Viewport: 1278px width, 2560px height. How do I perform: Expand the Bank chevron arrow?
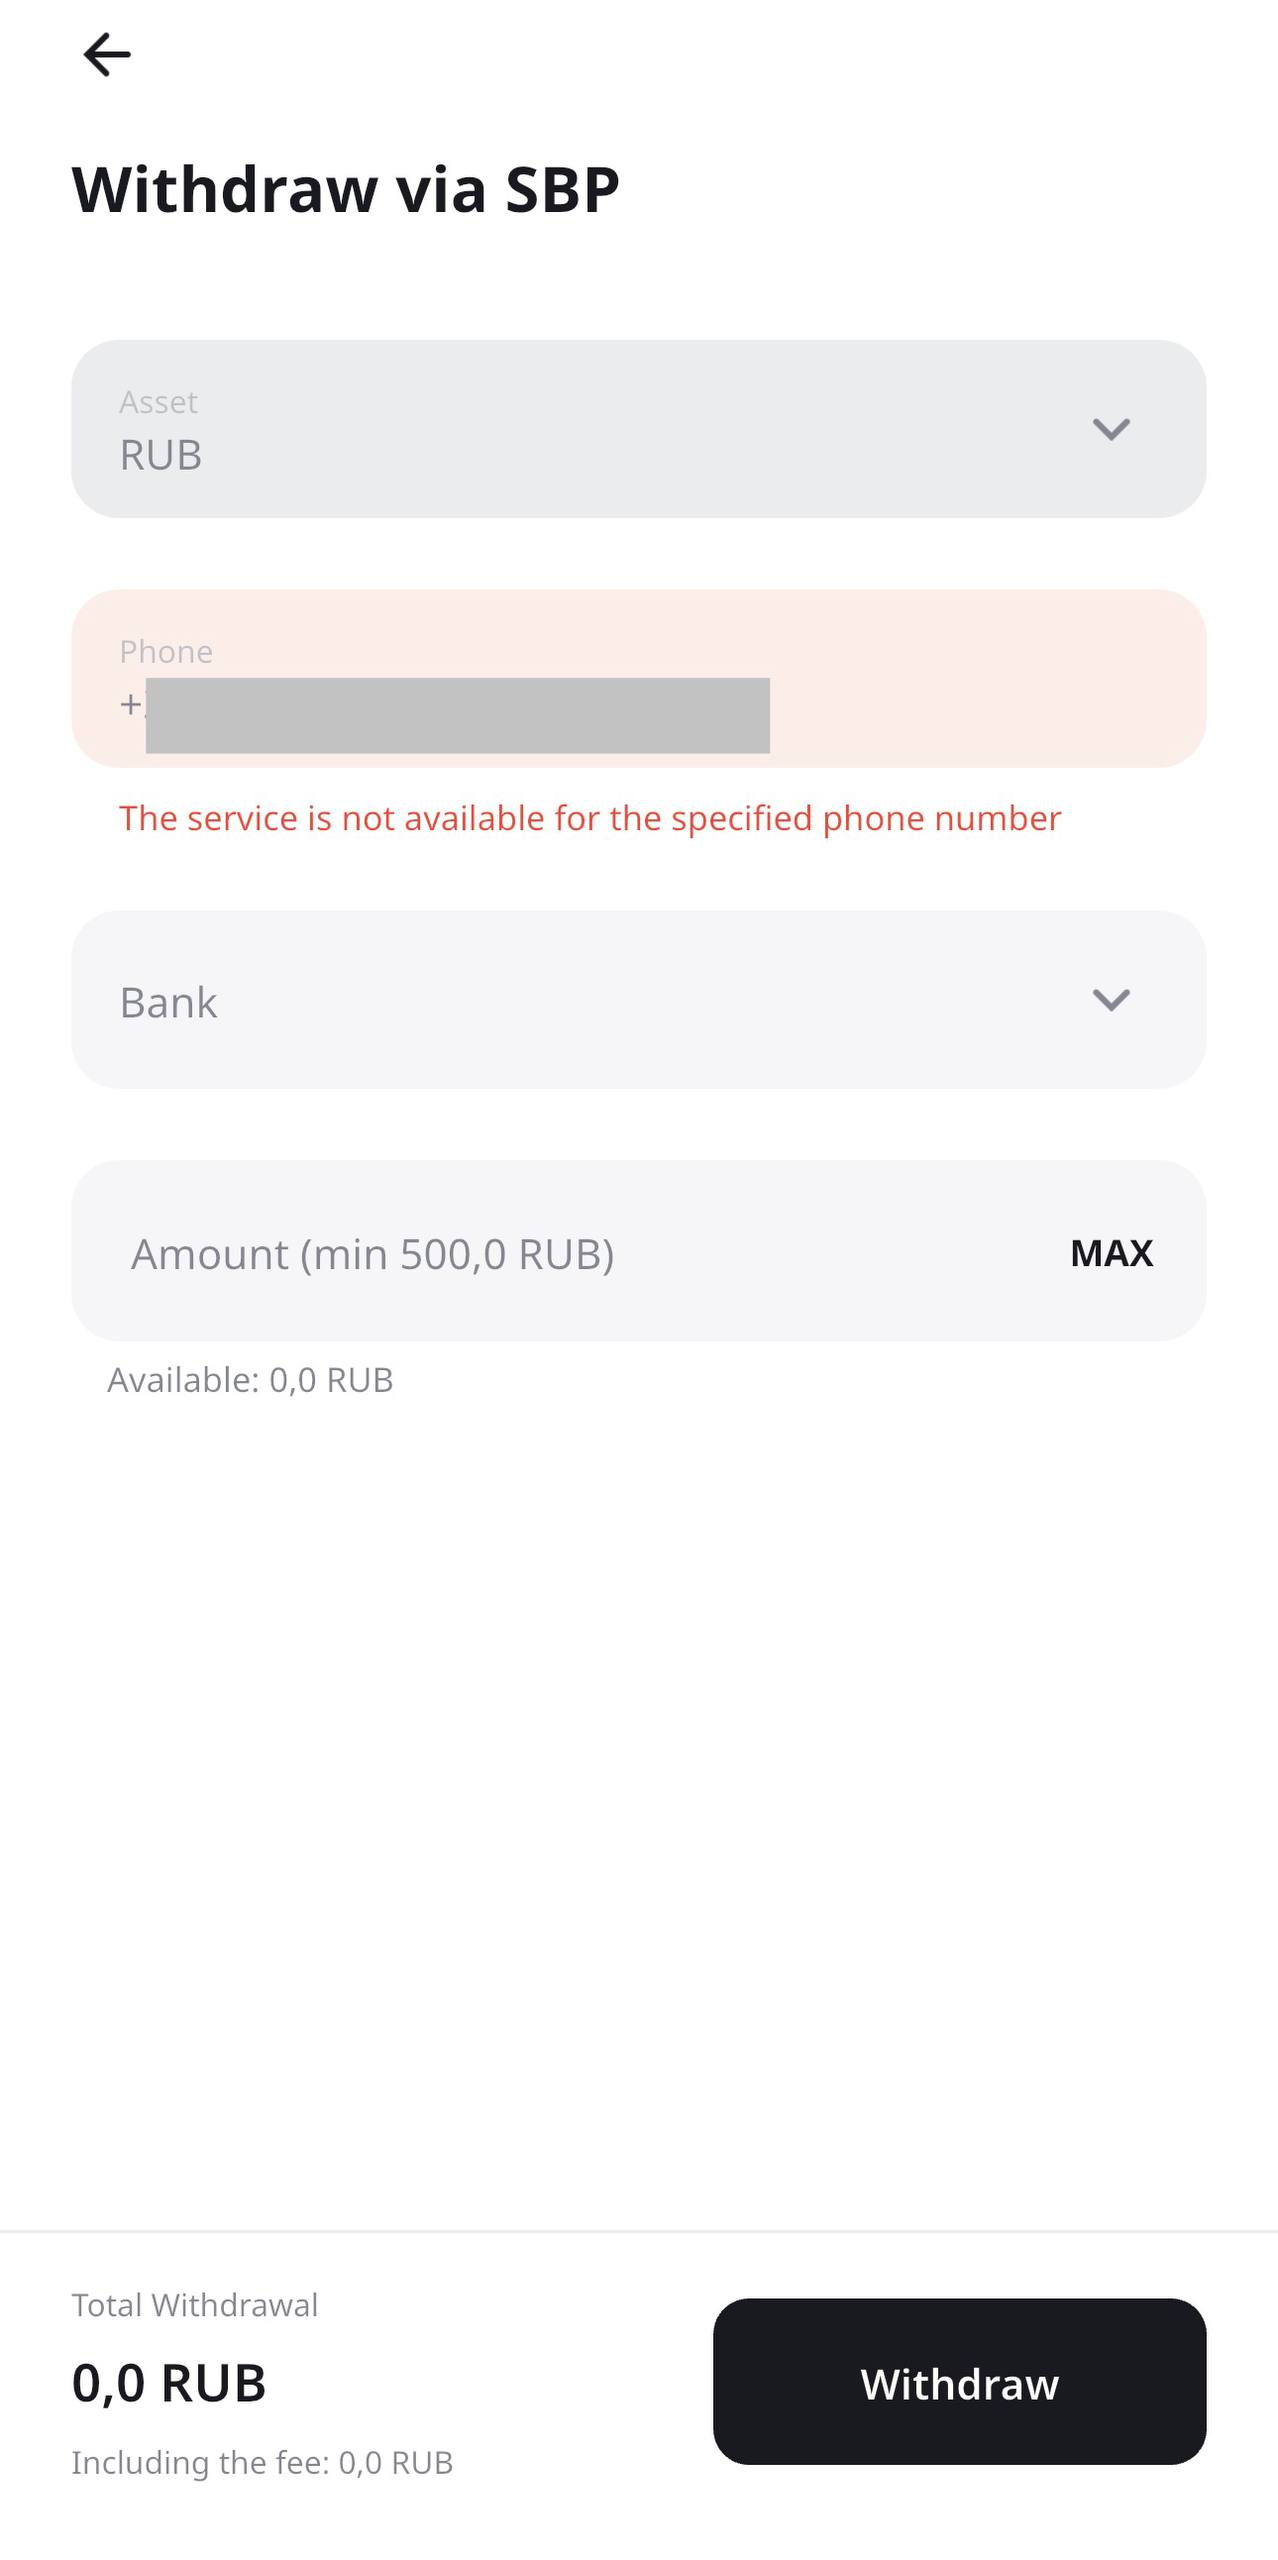(1110, 1000)
